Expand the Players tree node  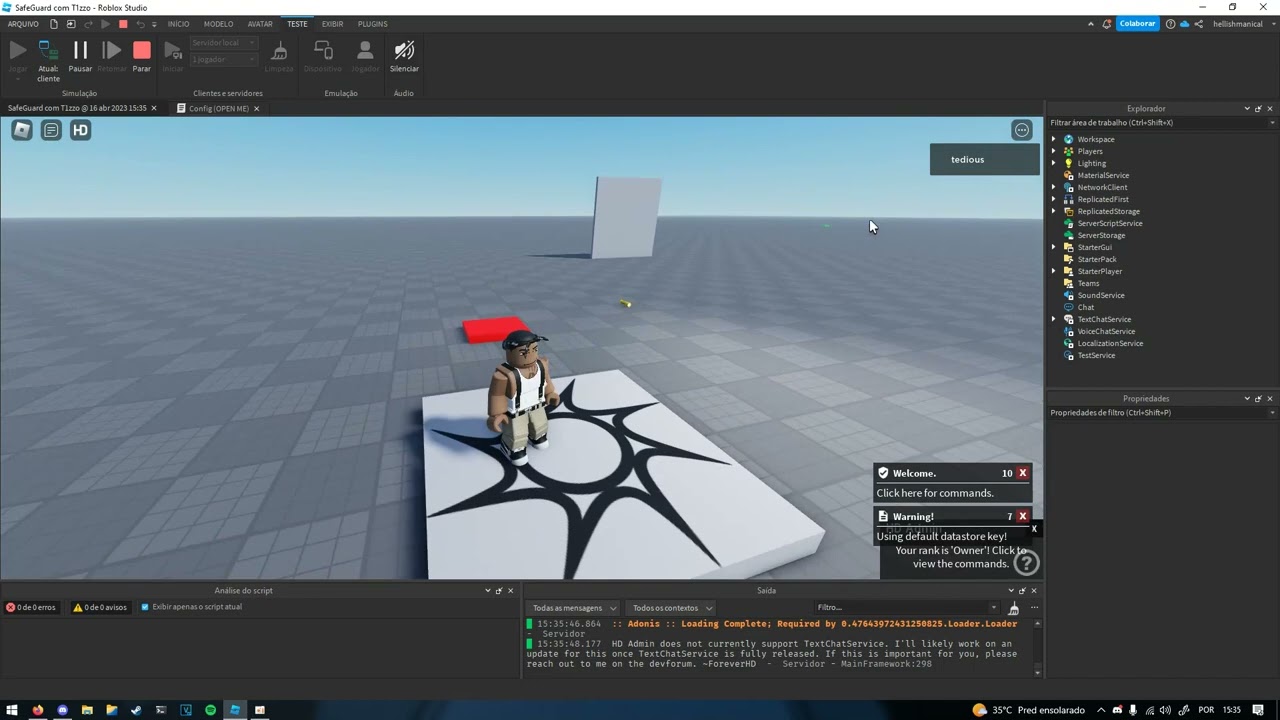click(x=1054, y=151)
